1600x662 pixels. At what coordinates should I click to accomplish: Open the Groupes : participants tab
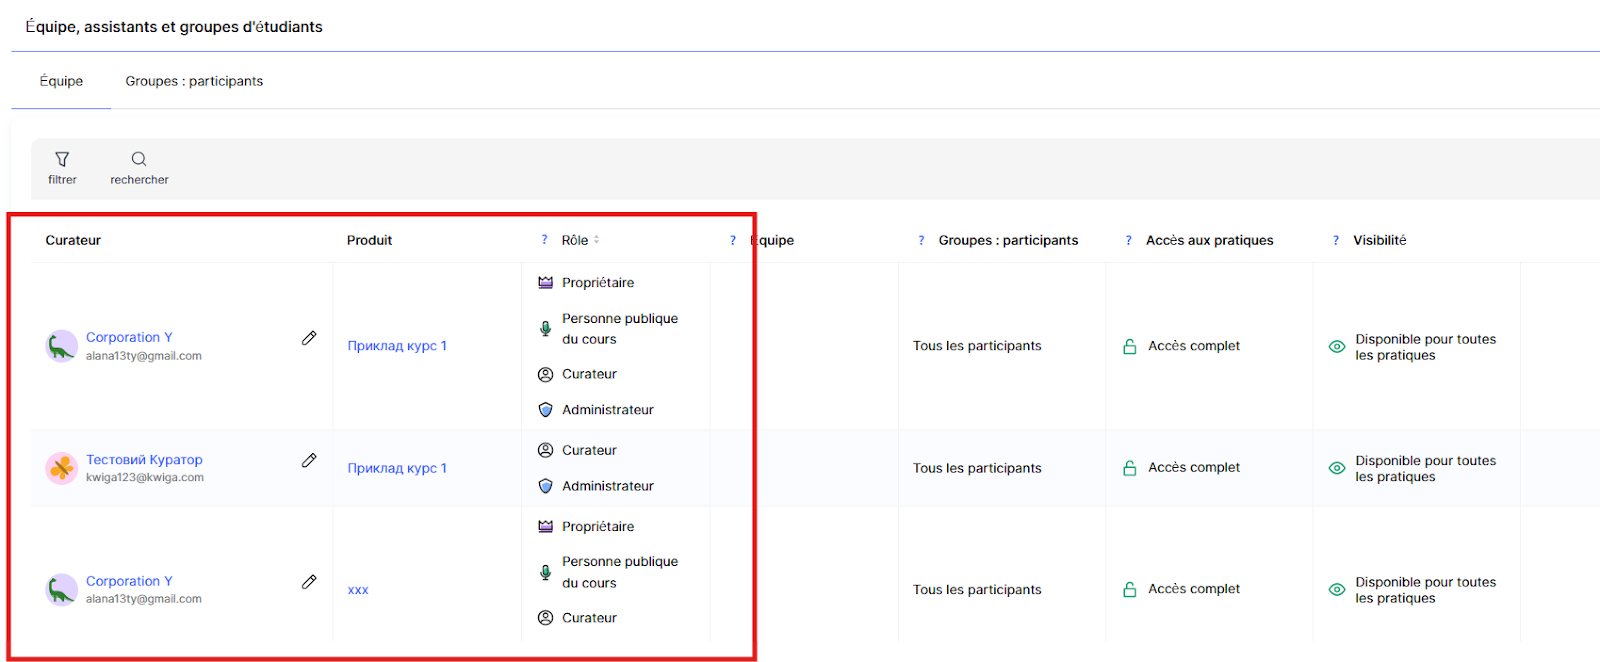pyautogui.click(x=194, y=81)
